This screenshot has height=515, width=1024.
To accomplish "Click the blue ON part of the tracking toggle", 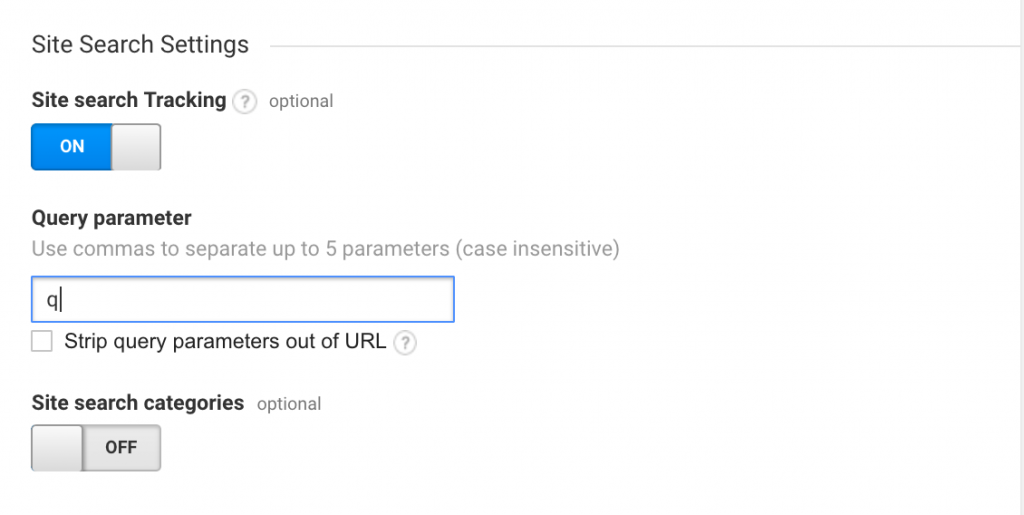I will [72, 146].
